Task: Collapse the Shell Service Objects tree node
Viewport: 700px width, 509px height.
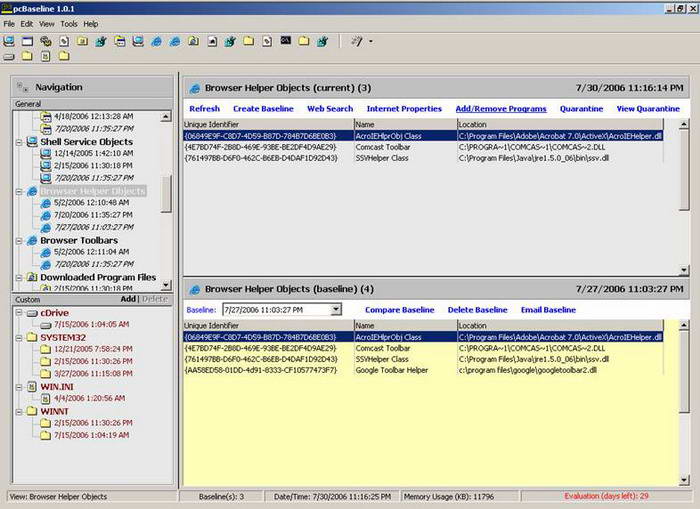Action: tap(19, 142)
